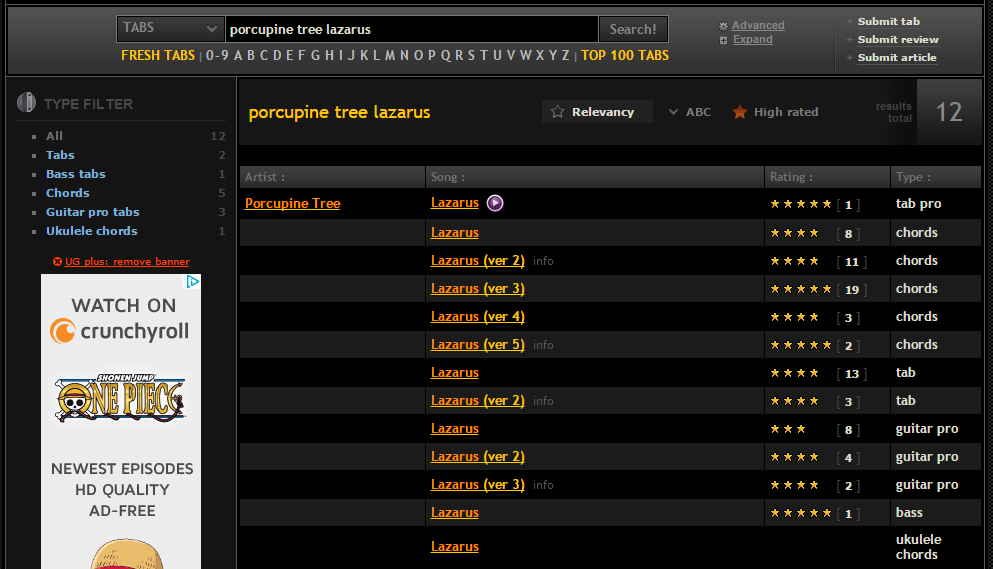Open the FRESH TABS section
This screenshot has width=993, height=569.
coord(158,55)
